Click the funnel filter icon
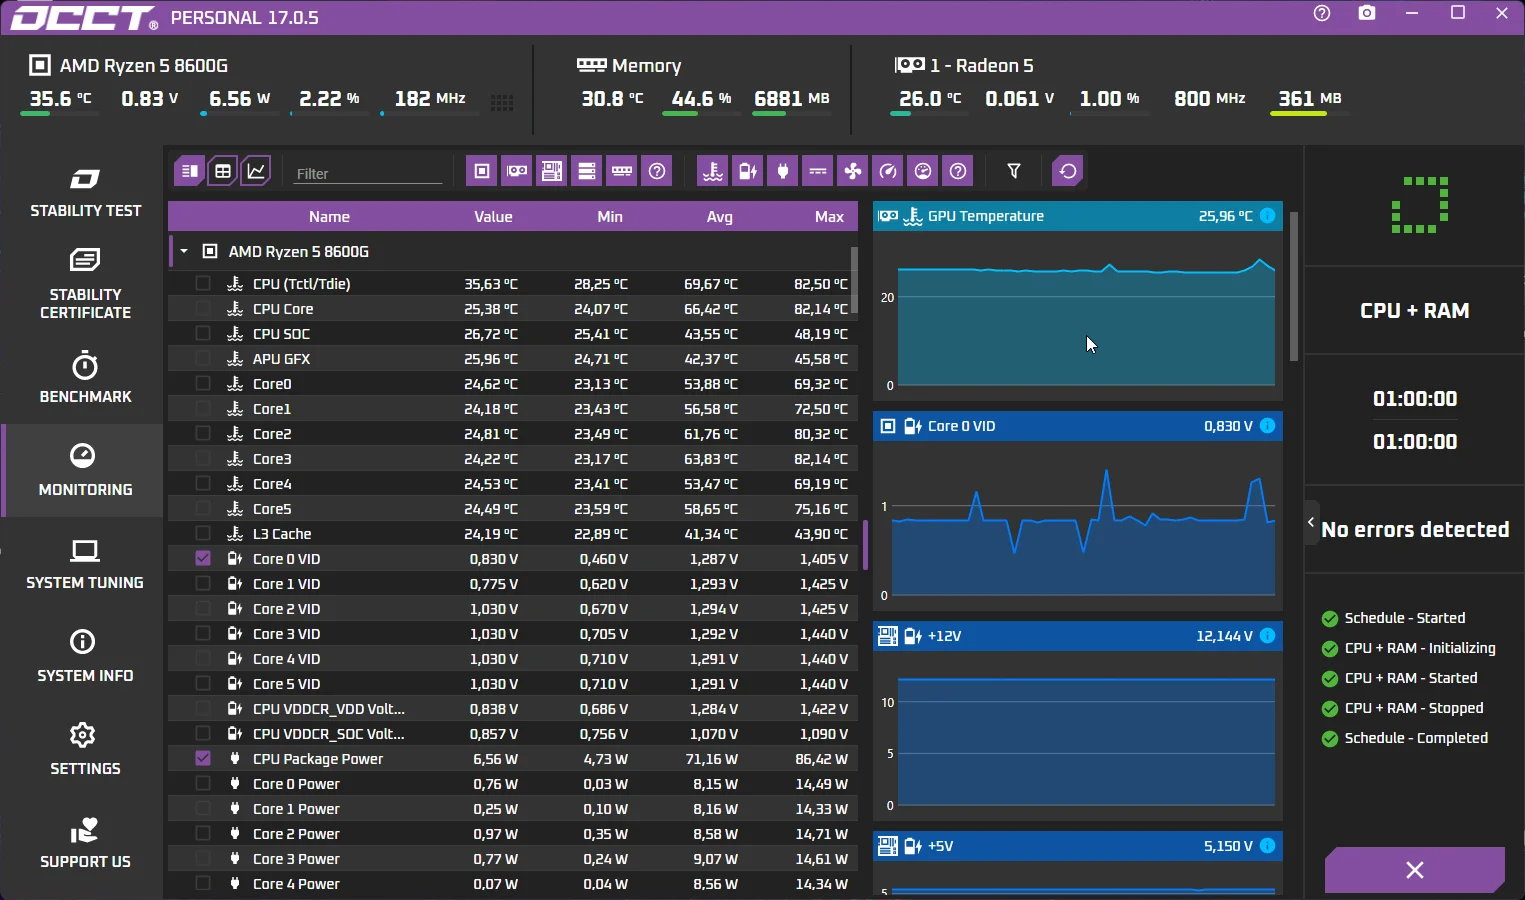This screenshot has height=900, width=1525. coord(1014,171)
